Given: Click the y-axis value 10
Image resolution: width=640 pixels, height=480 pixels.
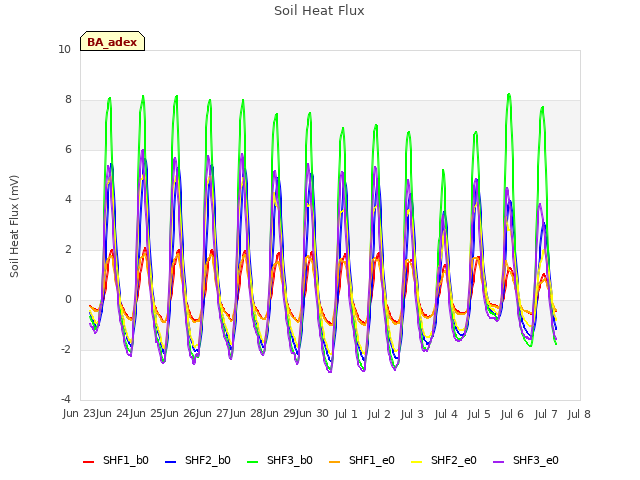Looking at the screenshot, I should tap(64, 49).
